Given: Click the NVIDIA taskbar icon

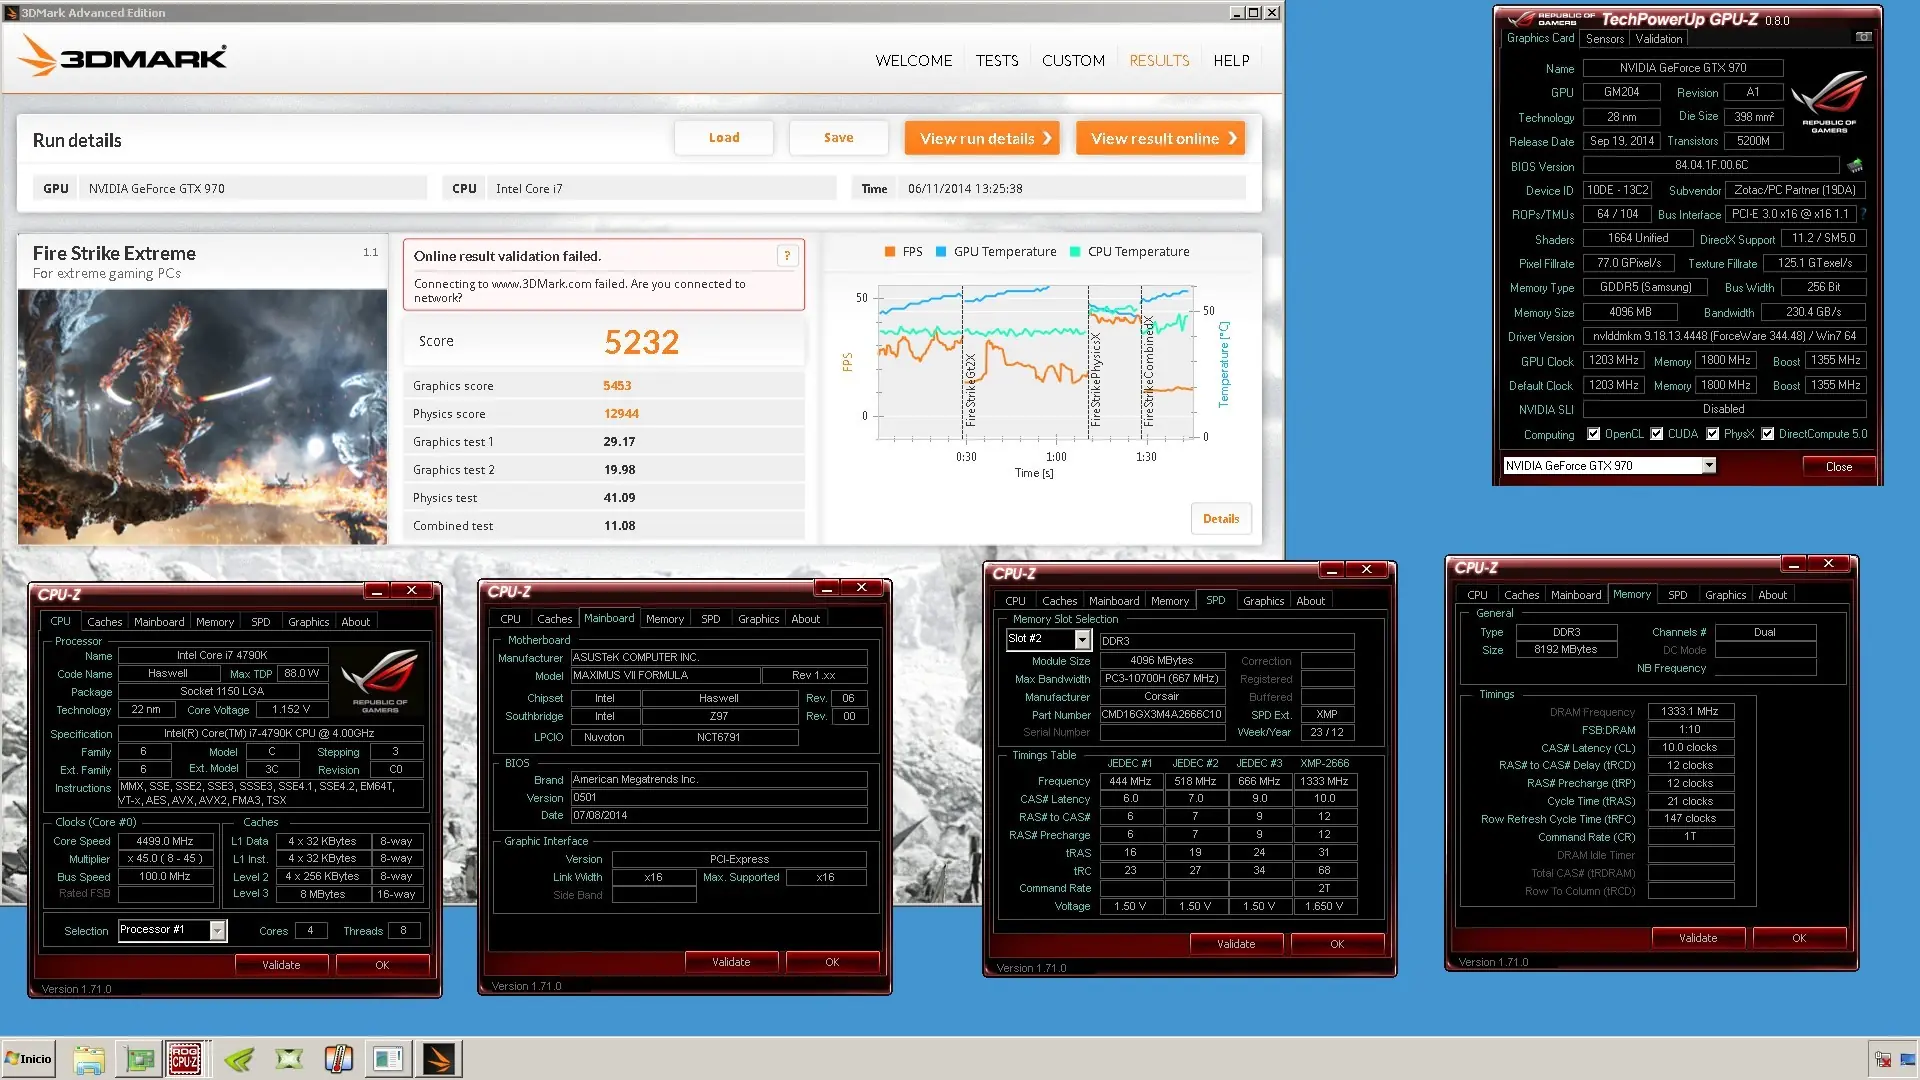Looking at the screenshot, I should click(x=239, y=1059).
